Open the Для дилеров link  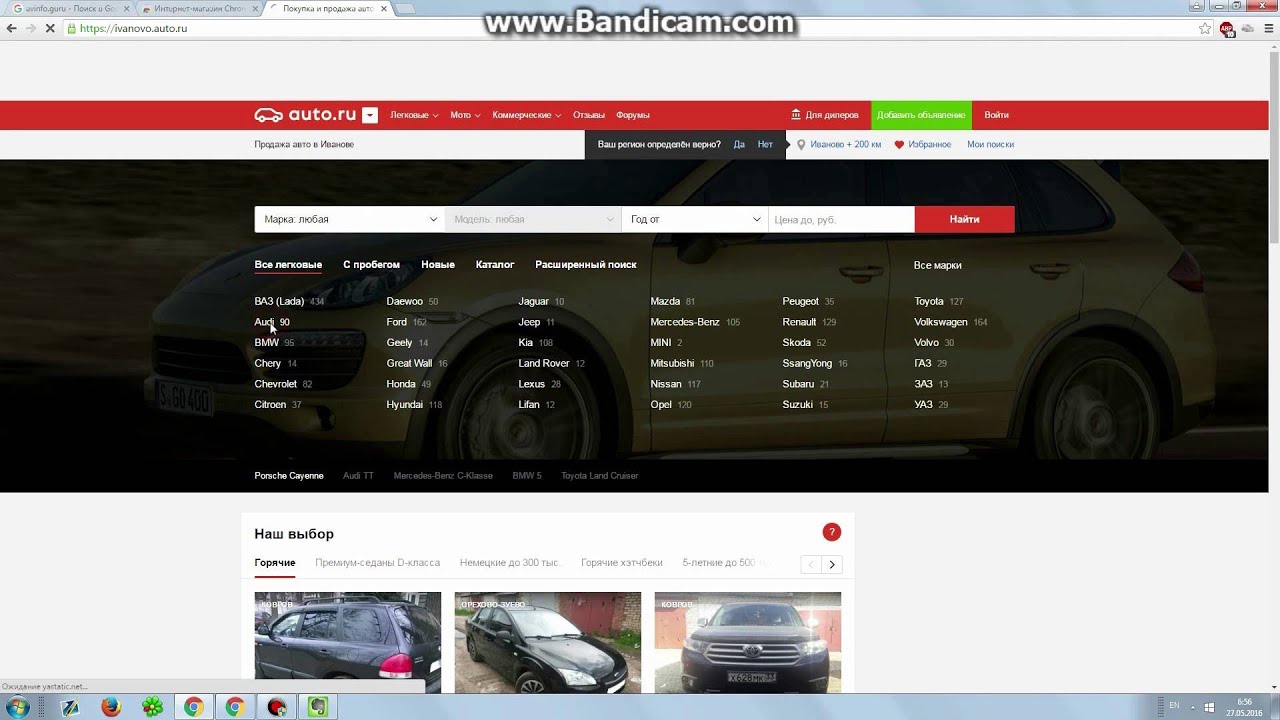(x=825, y=115)
